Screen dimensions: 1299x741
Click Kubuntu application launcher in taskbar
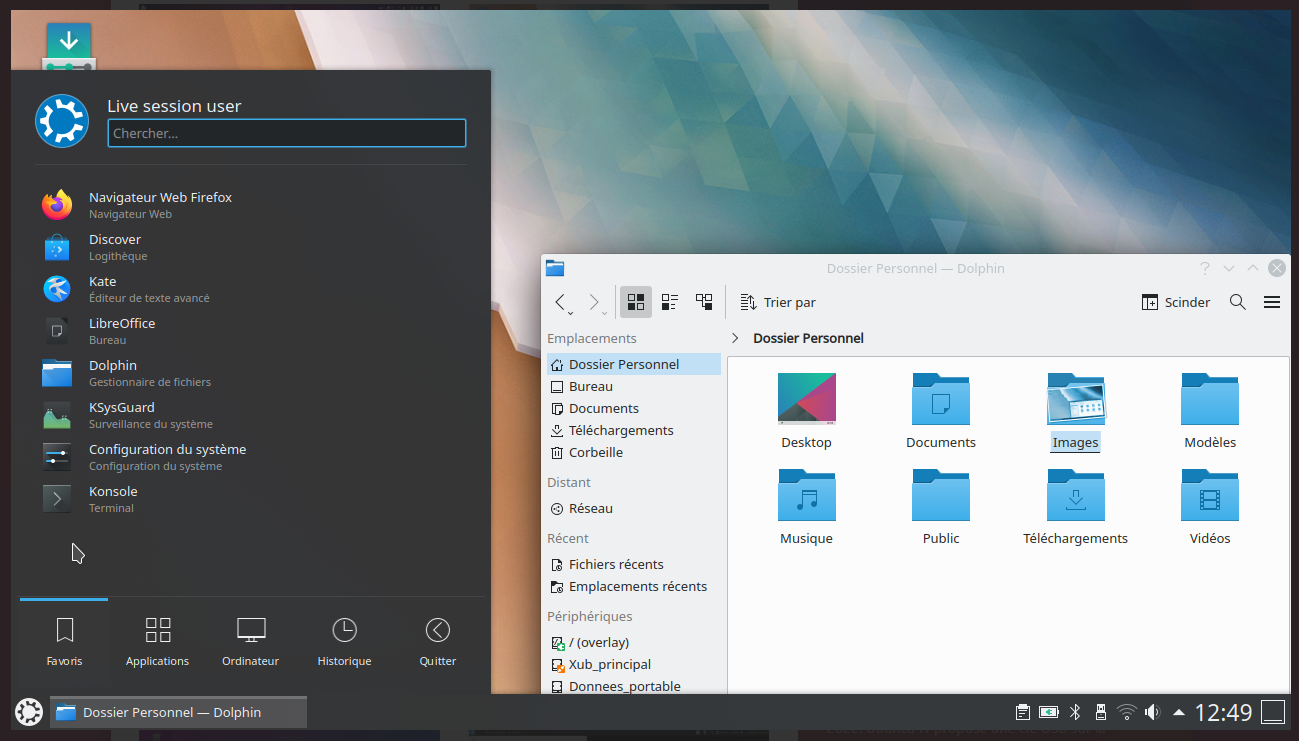pyautogui.click(x=29, y=712)
